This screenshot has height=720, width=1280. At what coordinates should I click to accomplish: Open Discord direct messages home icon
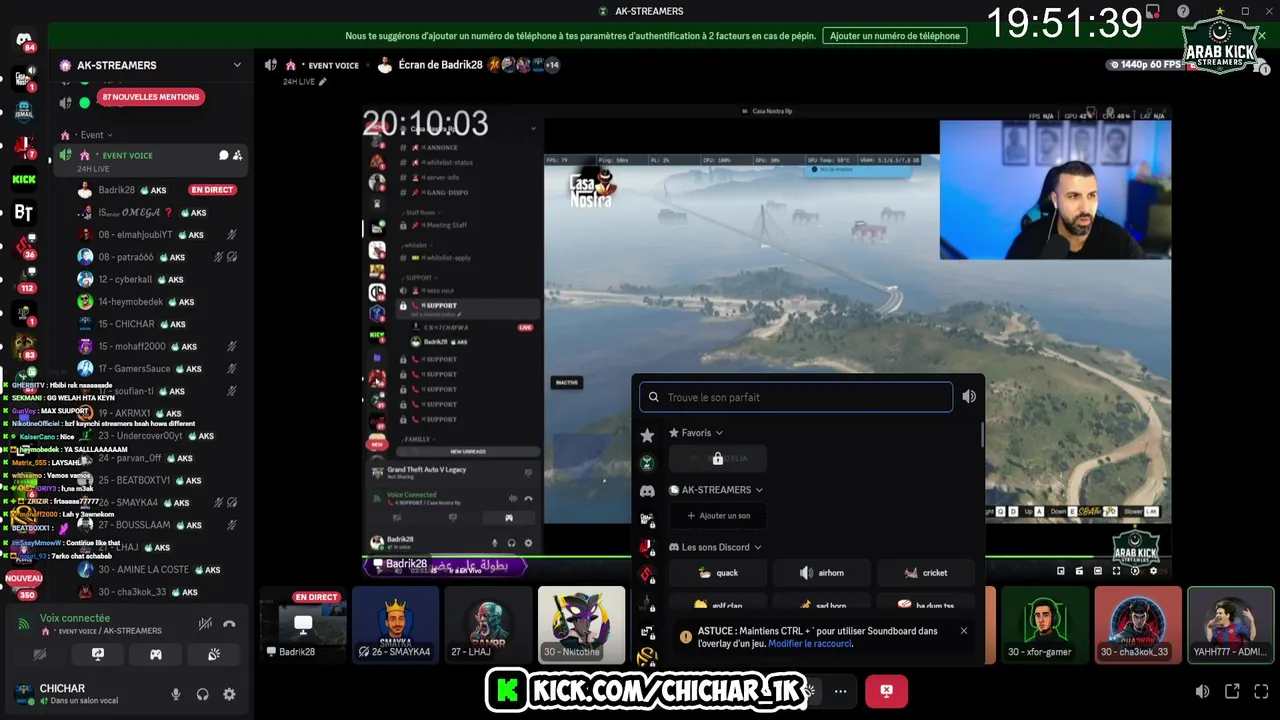[x=24, y=40]
